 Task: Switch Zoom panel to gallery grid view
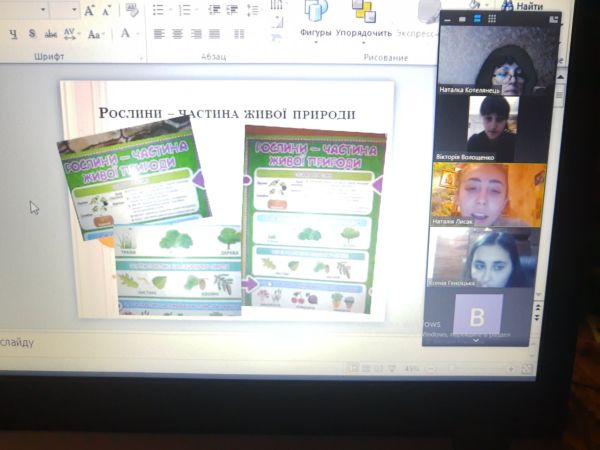(x=491, y=19)
